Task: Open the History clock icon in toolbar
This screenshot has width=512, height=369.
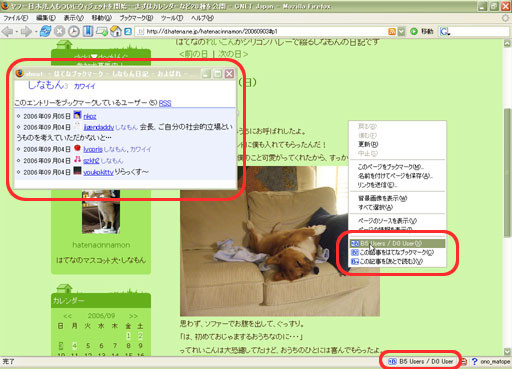Action: pyautogui.click(x=74, y=32)
